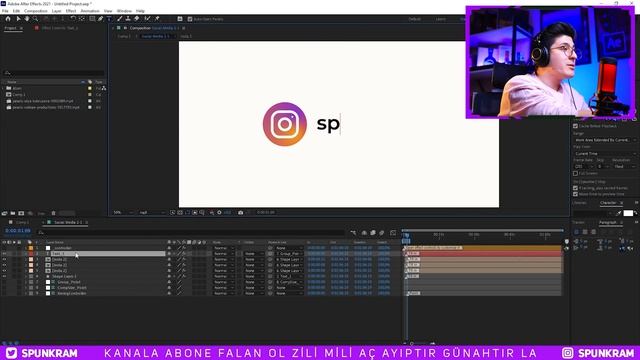Screen dimensions: 640x360
Task: Click the current time display in timeline
Action: click(x=18, y=231)
